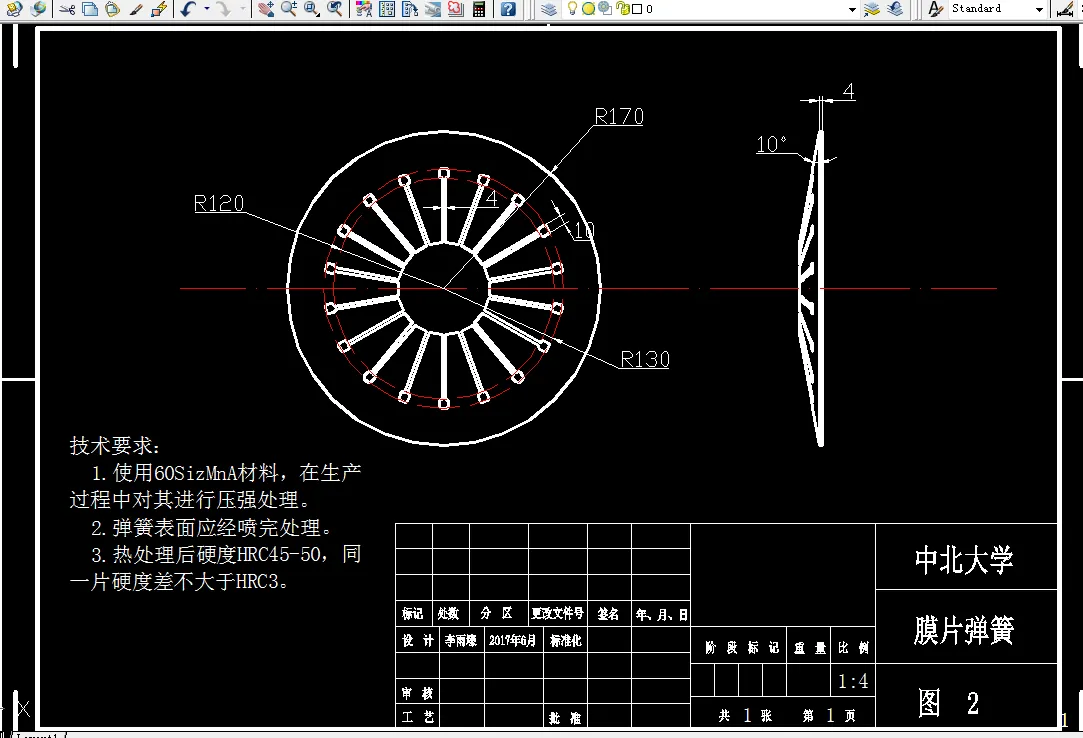This screenshot has width=1083, height=738.
Task: Click Make Object's Layer Current icon
Action: point(872,9)
